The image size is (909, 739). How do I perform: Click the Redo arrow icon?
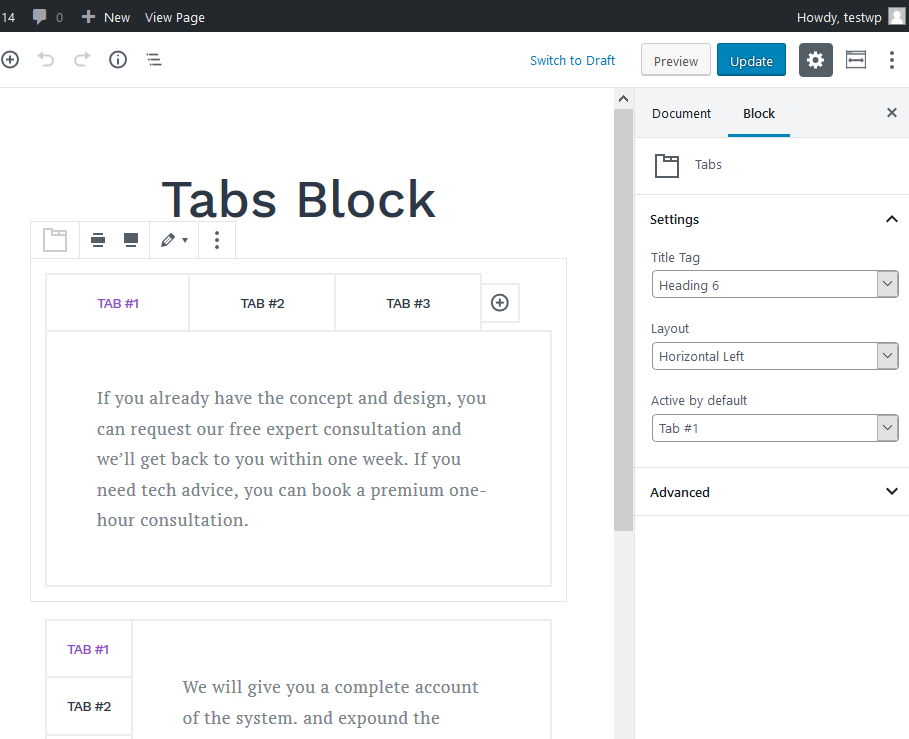pyautogui.click(x=82, y=60)
